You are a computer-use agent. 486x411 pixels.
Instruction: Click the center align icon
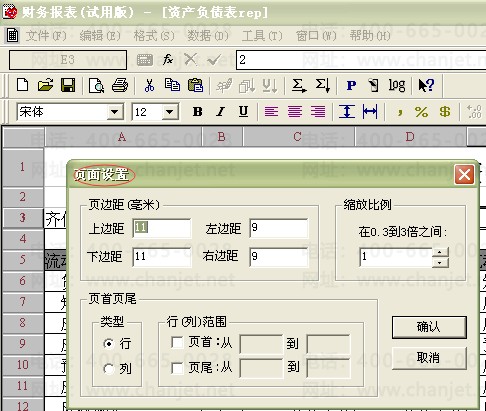(x=295, y=112)
